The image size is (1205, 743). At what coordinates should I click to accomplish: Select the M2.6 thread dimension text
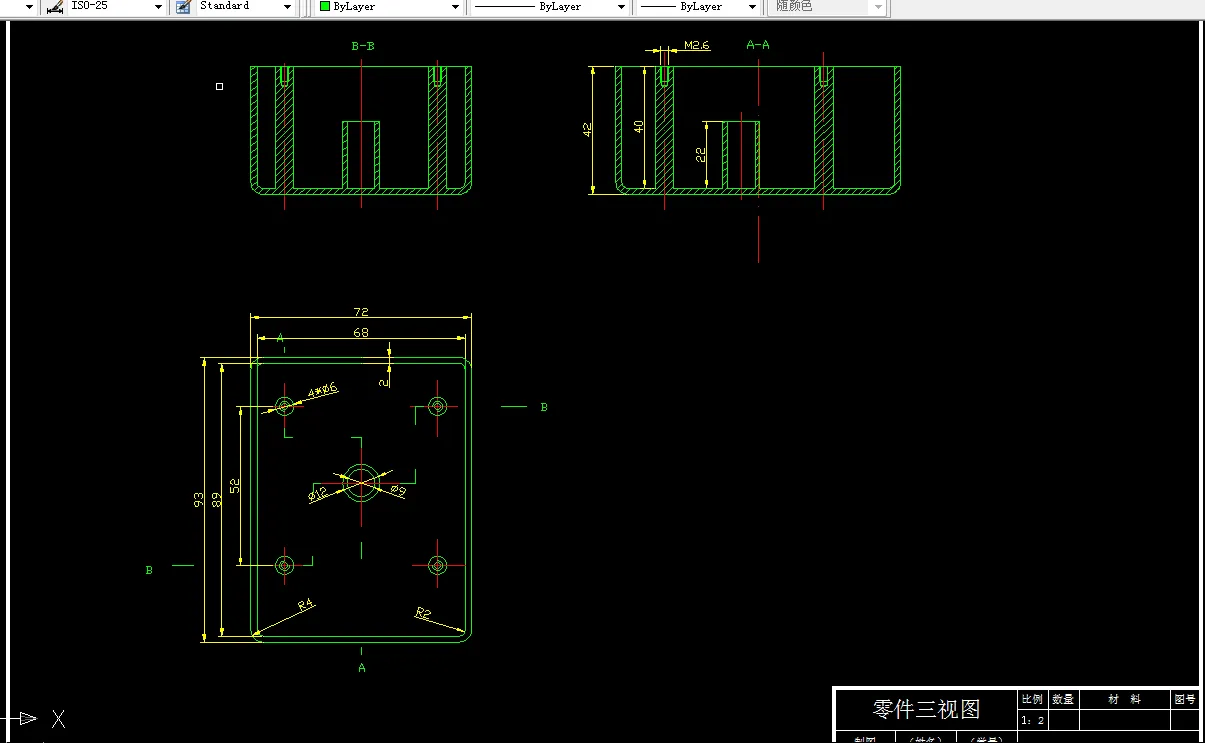[697, 45]
